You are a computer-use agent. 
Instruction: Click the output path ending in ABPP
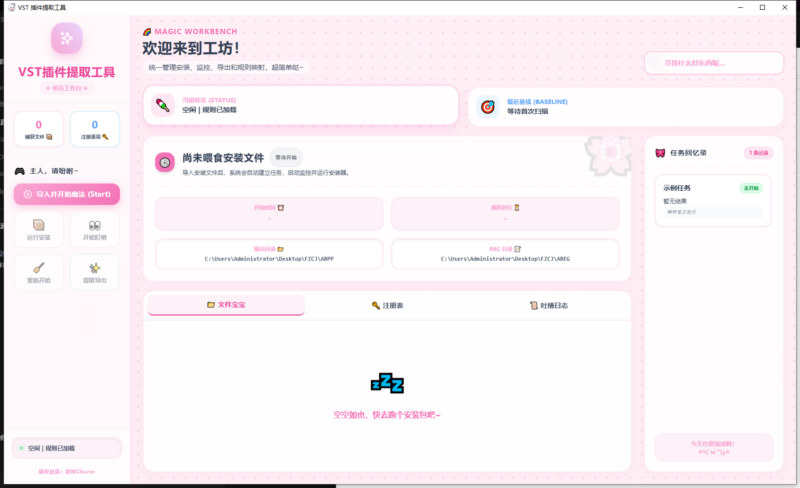tap(269, 259)
